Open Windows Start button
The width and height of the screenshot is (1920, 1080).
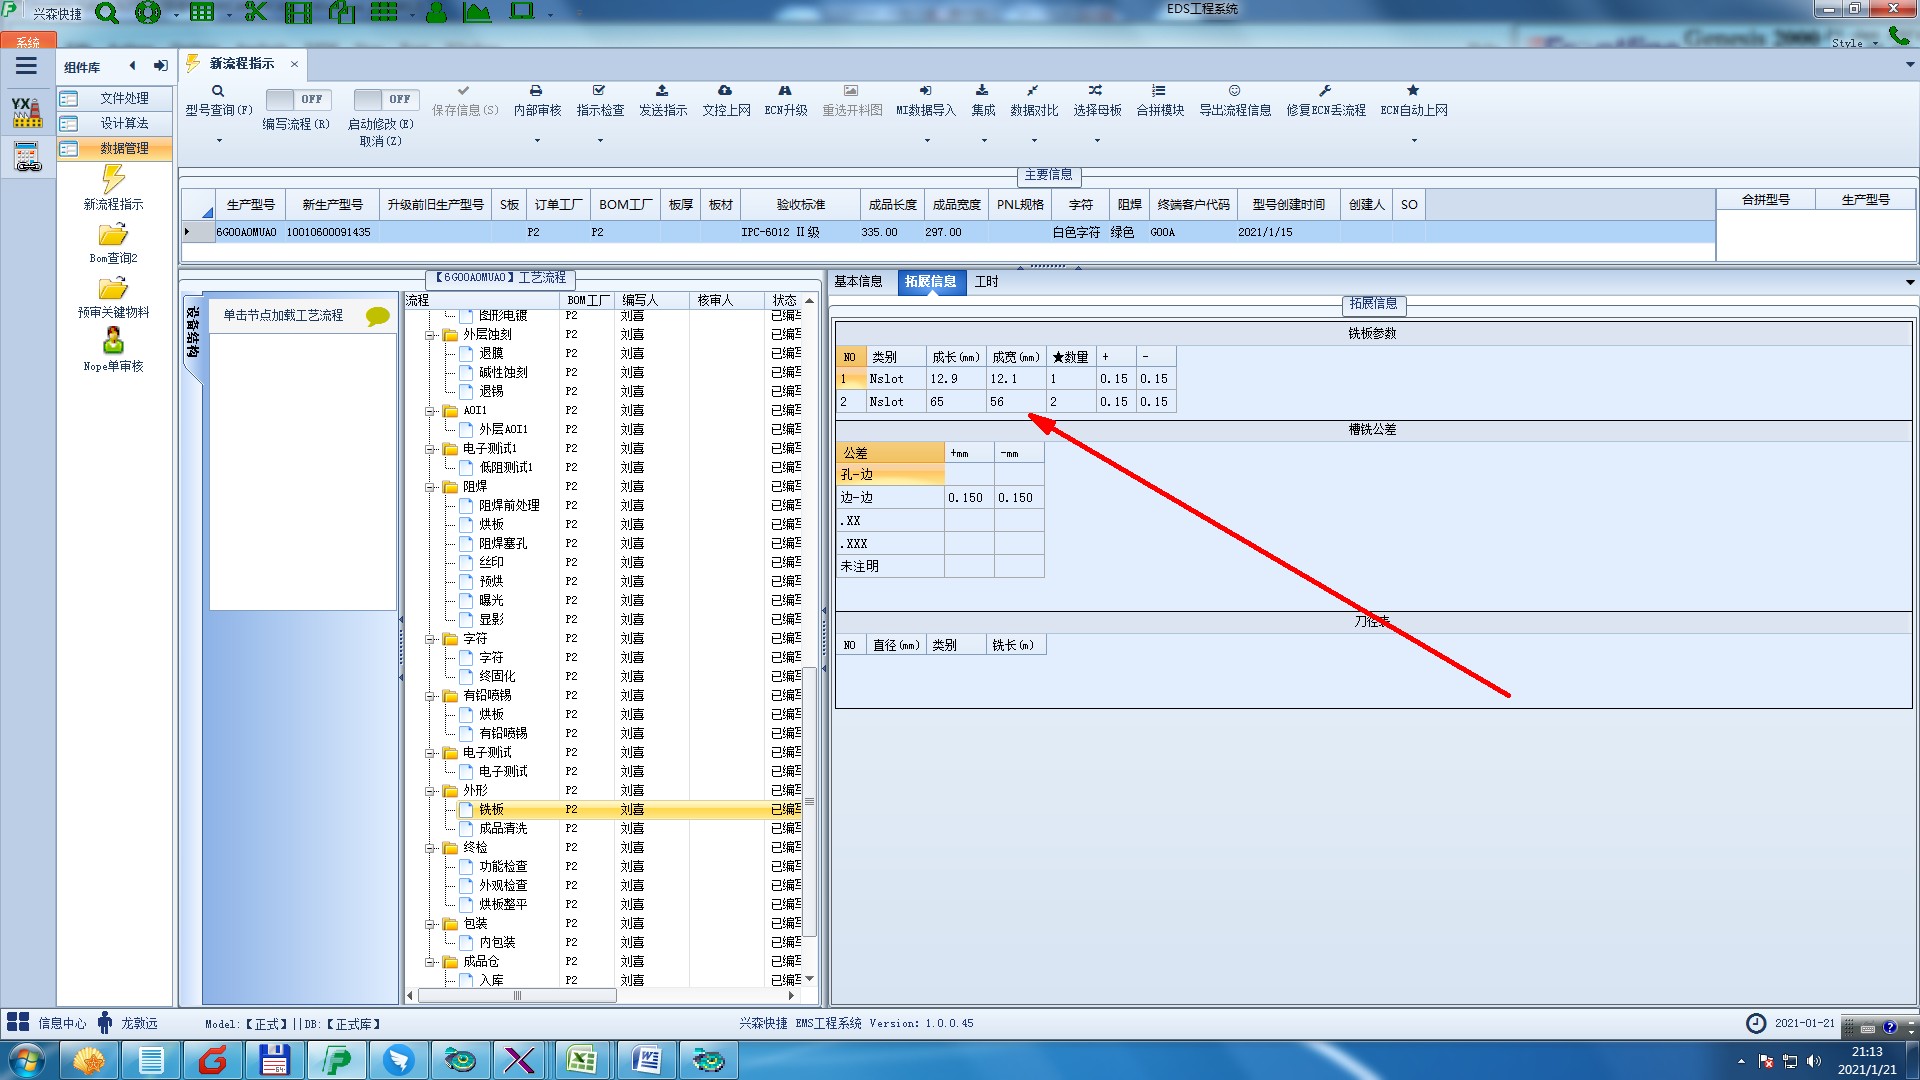click(x=27, y=1060)
